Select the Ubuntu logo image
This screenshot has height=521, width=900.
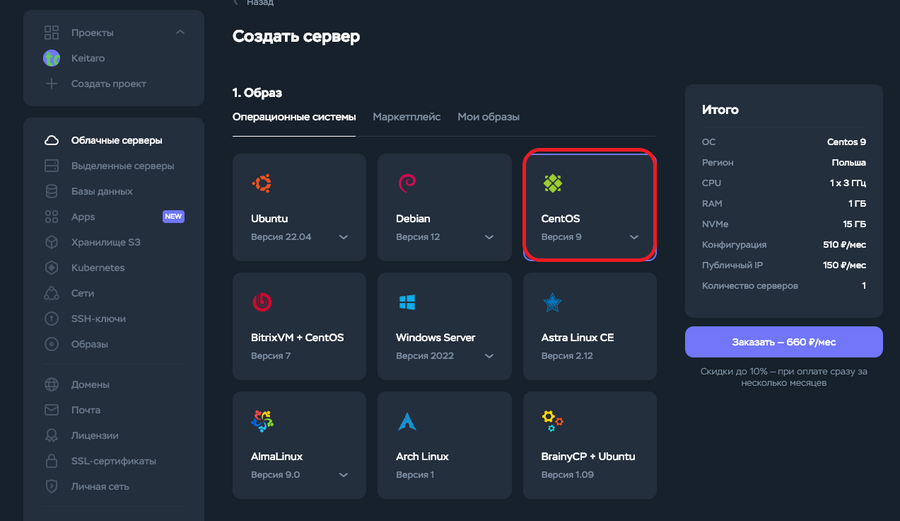pyautogui.click(x=262, y=183)
